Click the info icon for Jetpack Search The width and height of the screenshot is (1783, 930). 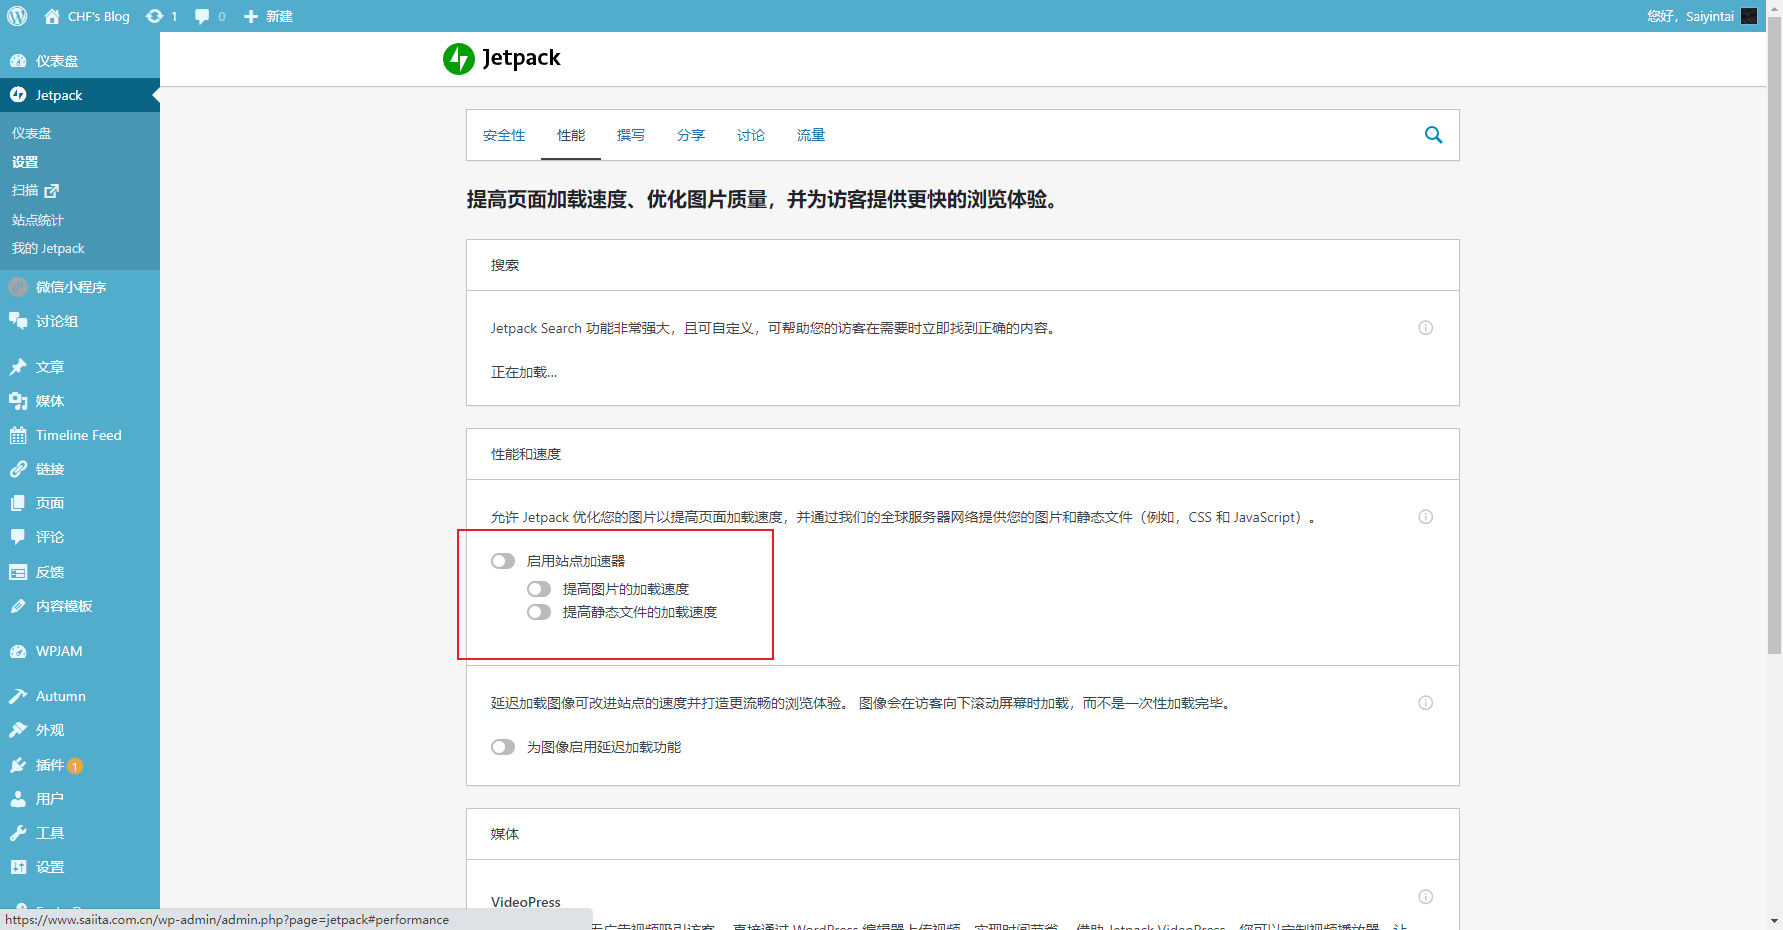1425,328
